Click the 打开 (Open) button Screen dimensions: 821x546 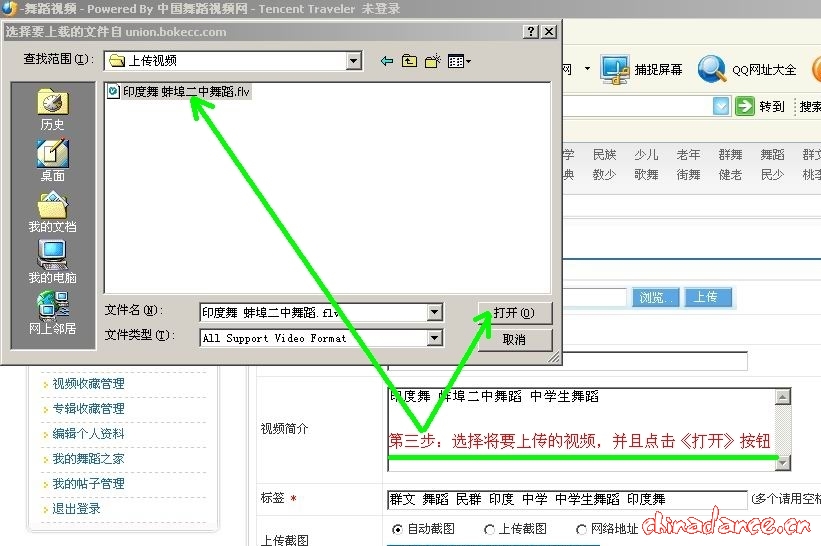514,313
